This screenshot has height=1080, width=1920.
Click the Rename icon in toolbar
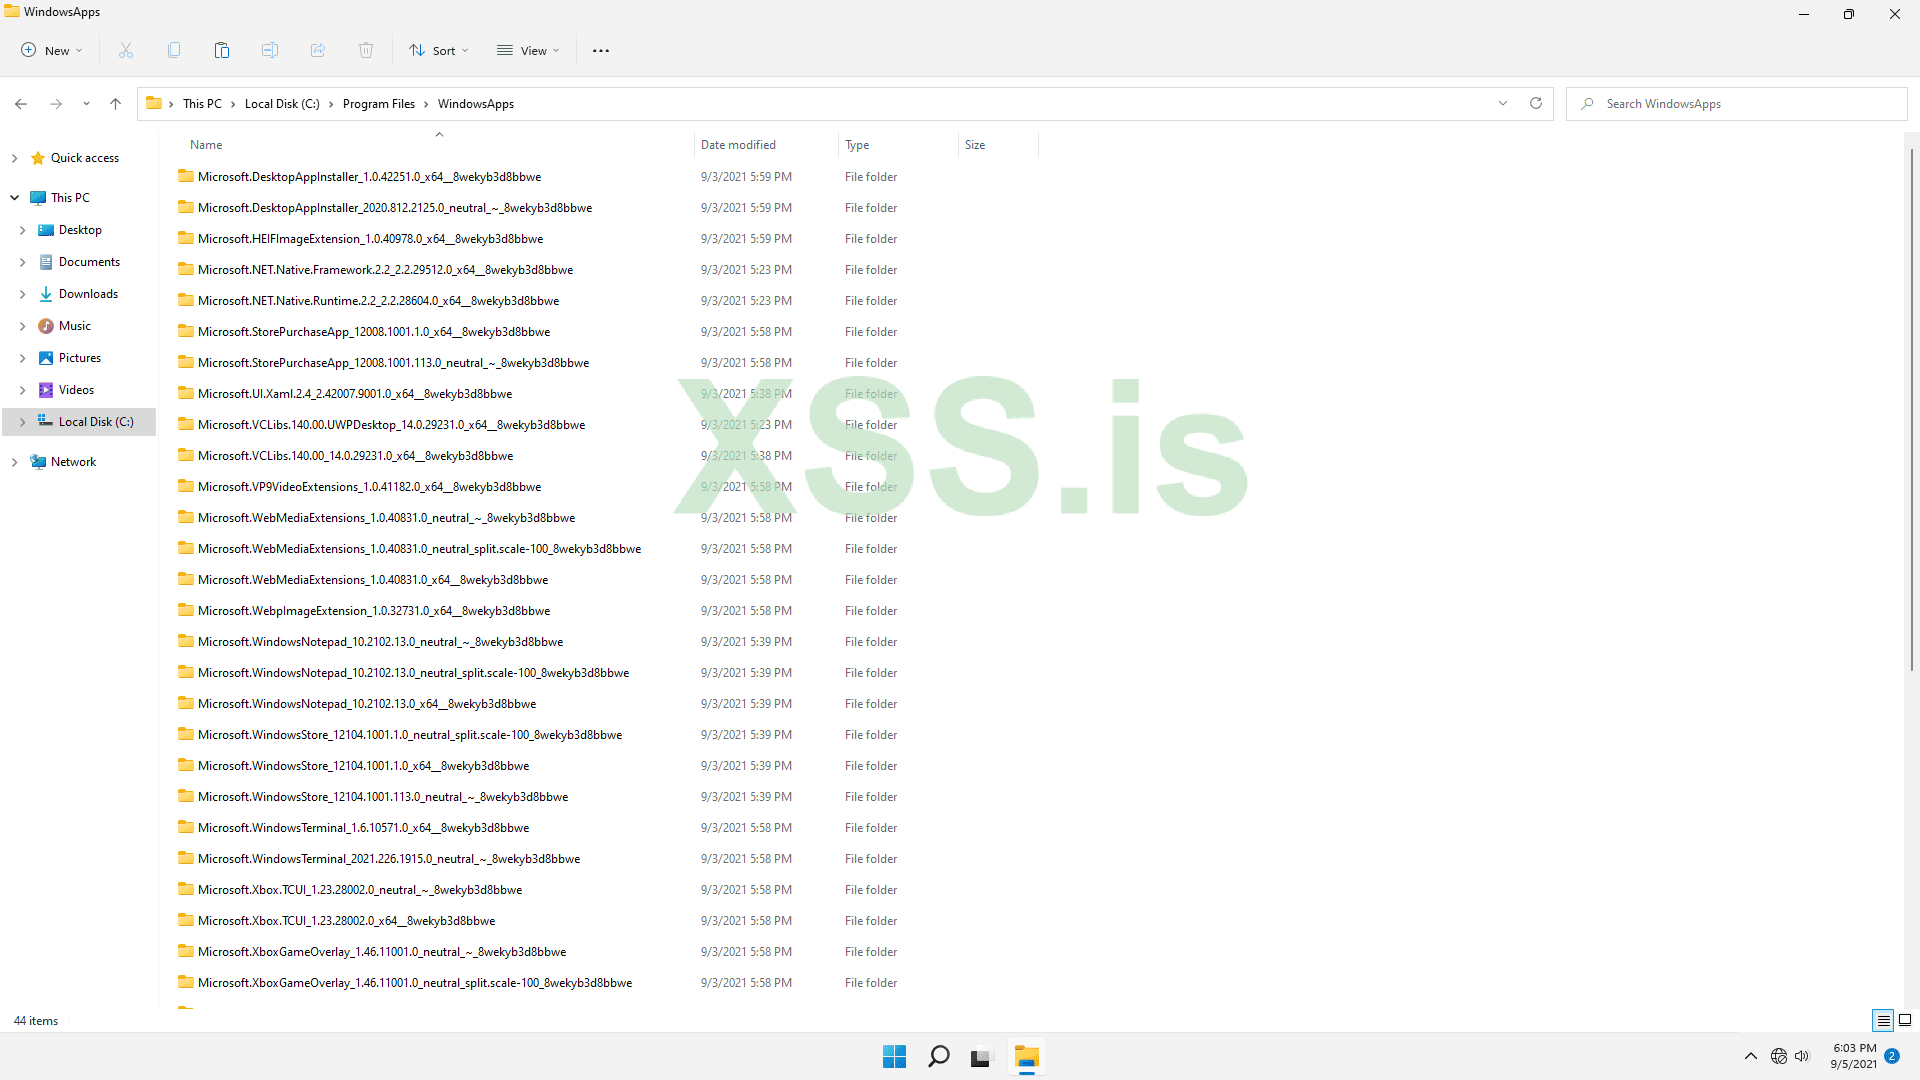tap(270, 50)
